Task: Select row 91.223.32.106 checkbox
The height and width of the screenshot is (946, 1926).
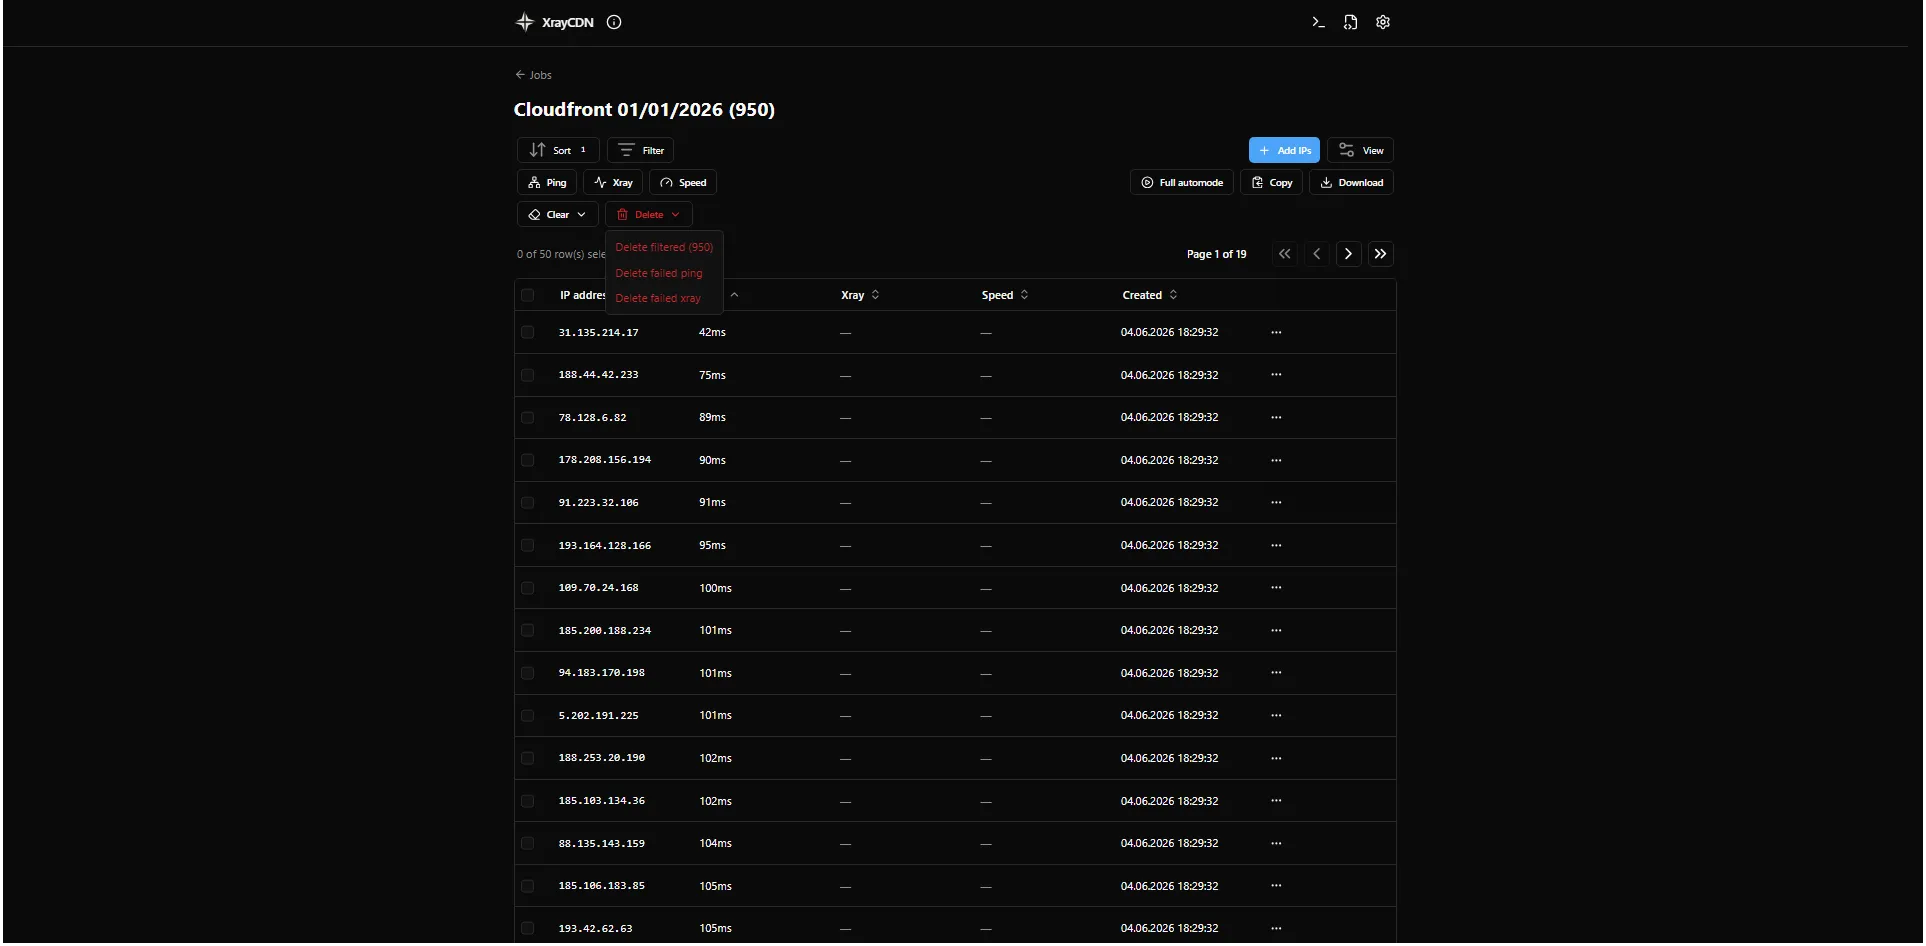Action: click(x=528, y=502)
